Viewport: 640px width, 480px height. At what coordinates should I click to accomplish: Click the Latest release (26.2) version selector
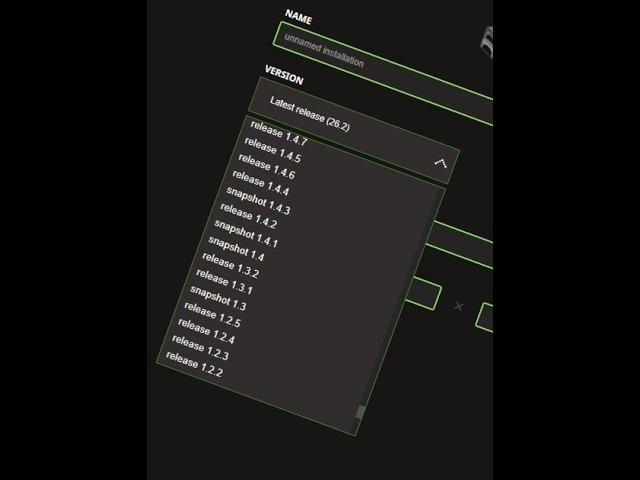354,130
